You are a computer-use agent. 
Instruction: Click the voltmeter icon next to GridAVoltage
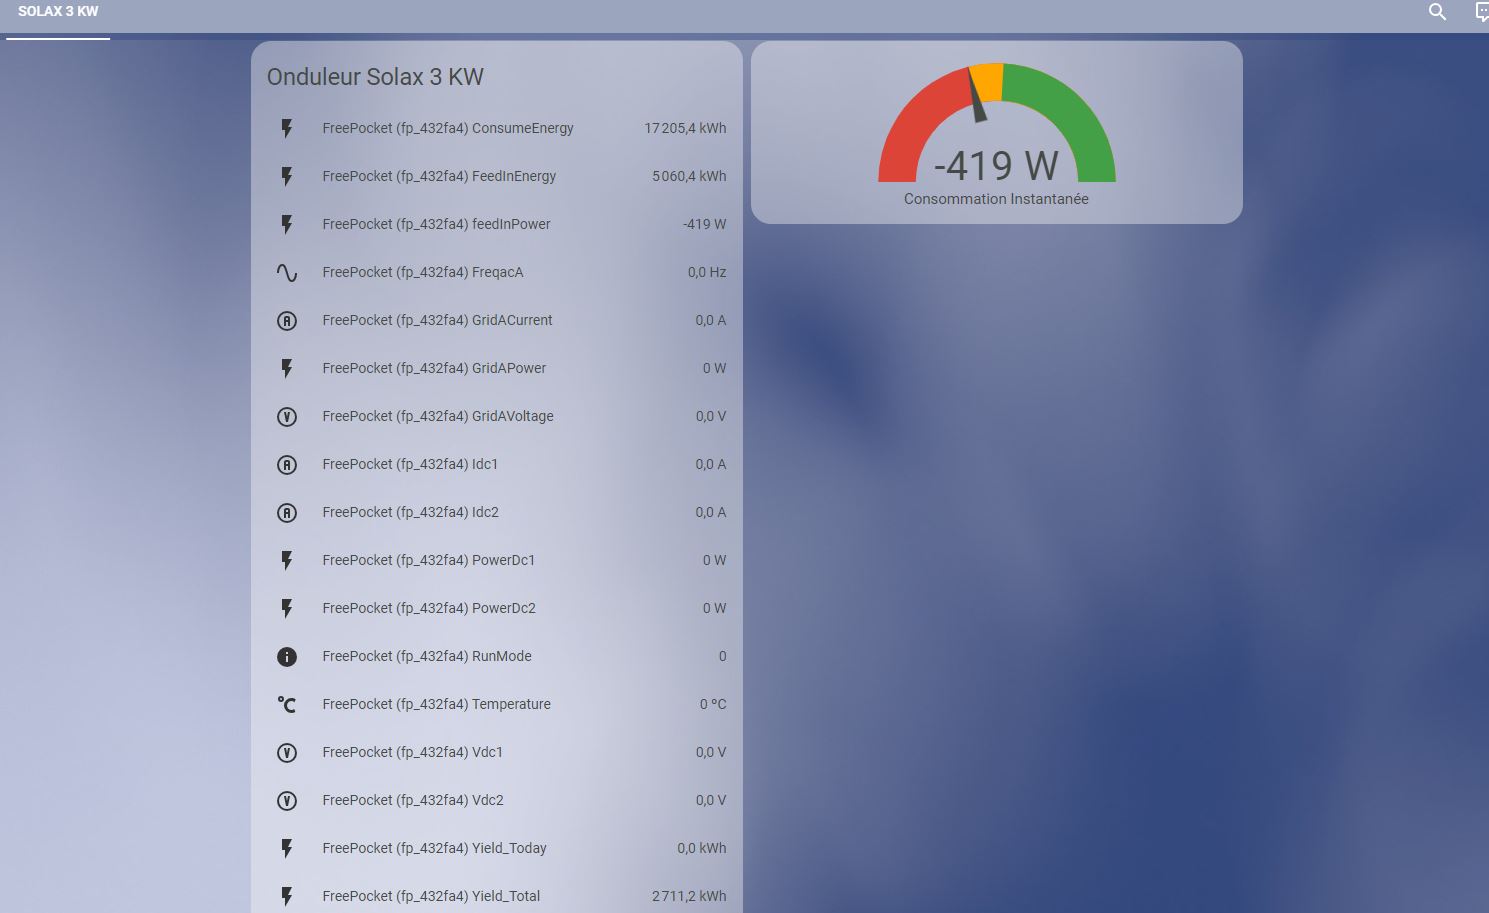(x=287, y=416)
